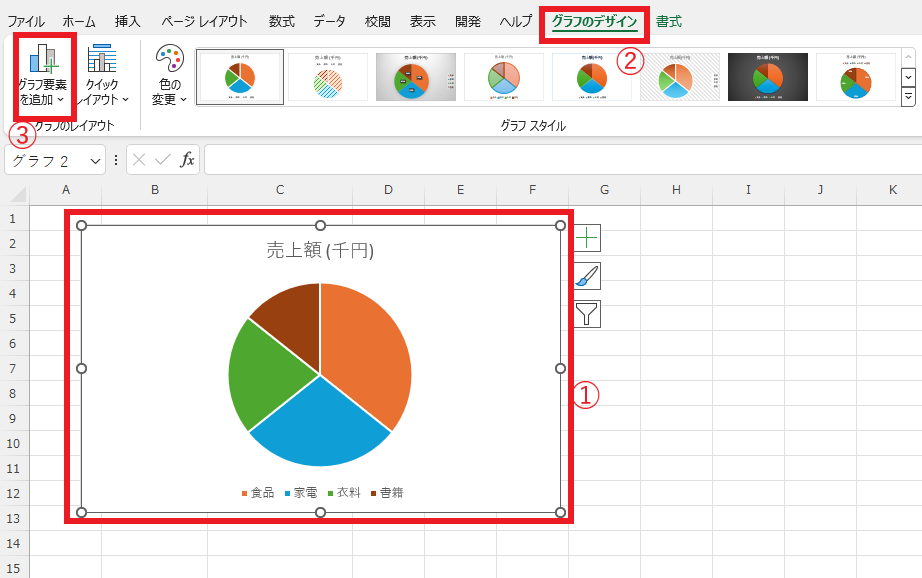Switch to the ヘルプ tab
This screenshot has width=922, height=578.
[516, 22]
